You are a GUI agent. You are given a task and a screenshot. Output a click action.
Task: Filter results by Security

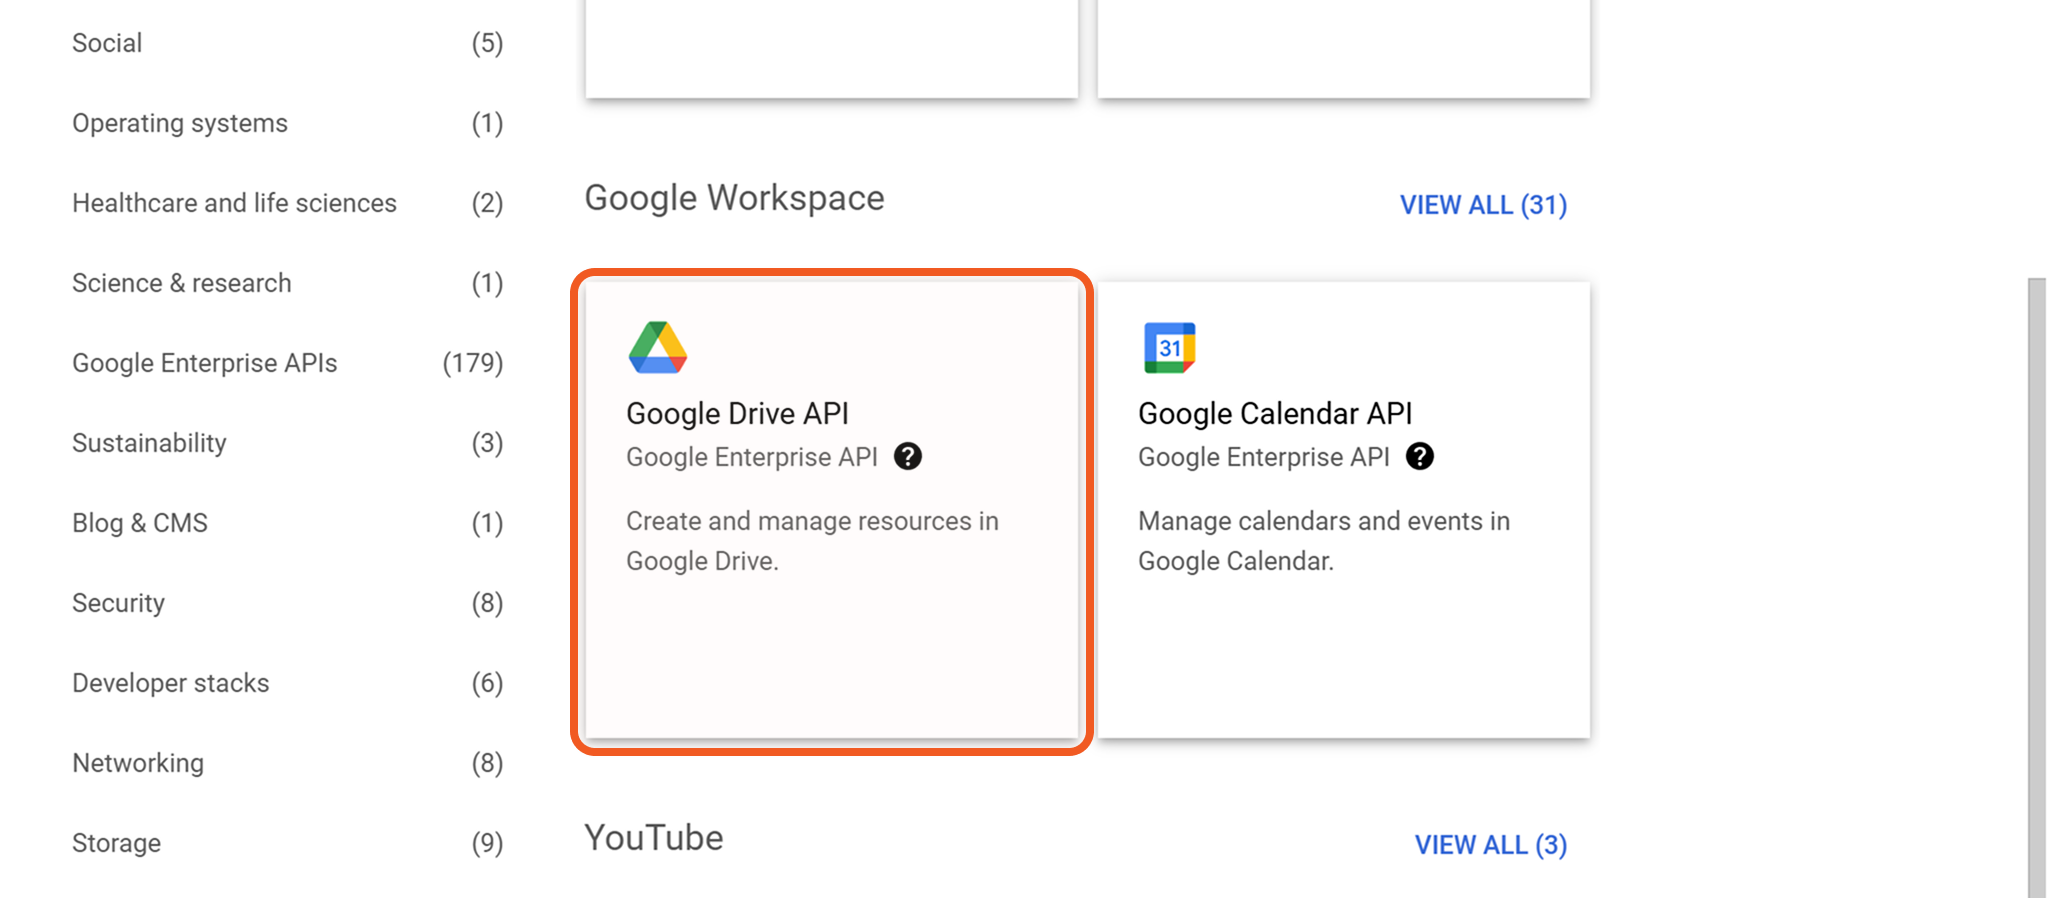point(118,603)
